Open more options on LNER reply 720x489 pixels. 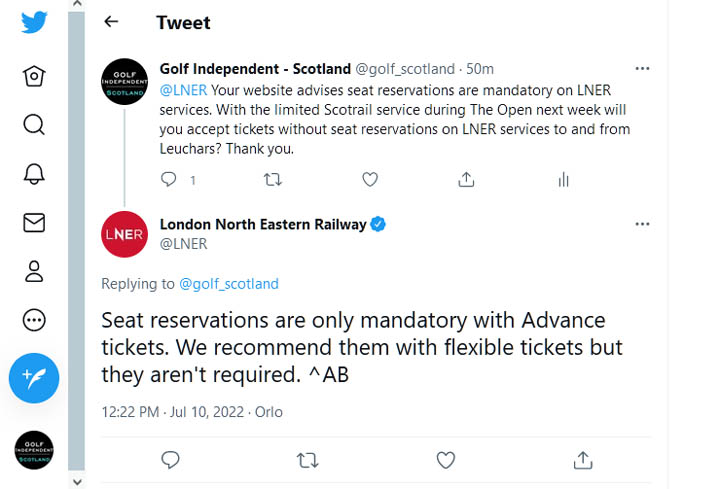click(x=642, y=224)
